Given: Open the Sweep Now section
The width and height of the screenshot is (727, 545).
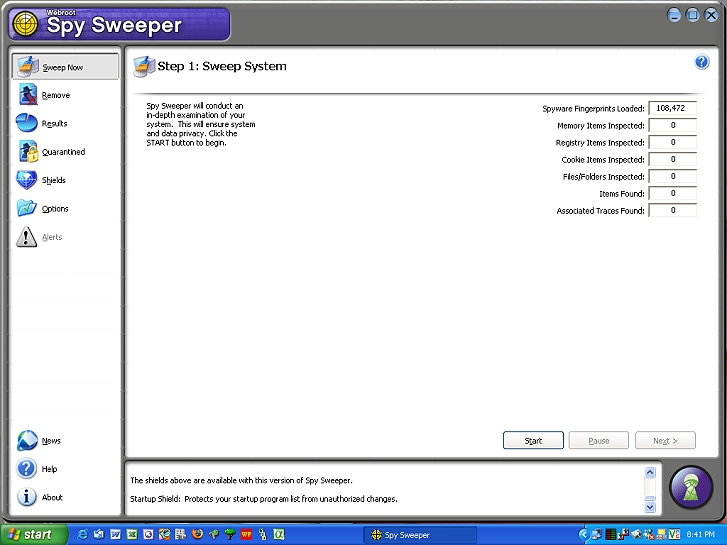Looking at the screenshot, I should click(x=65, y=66).
